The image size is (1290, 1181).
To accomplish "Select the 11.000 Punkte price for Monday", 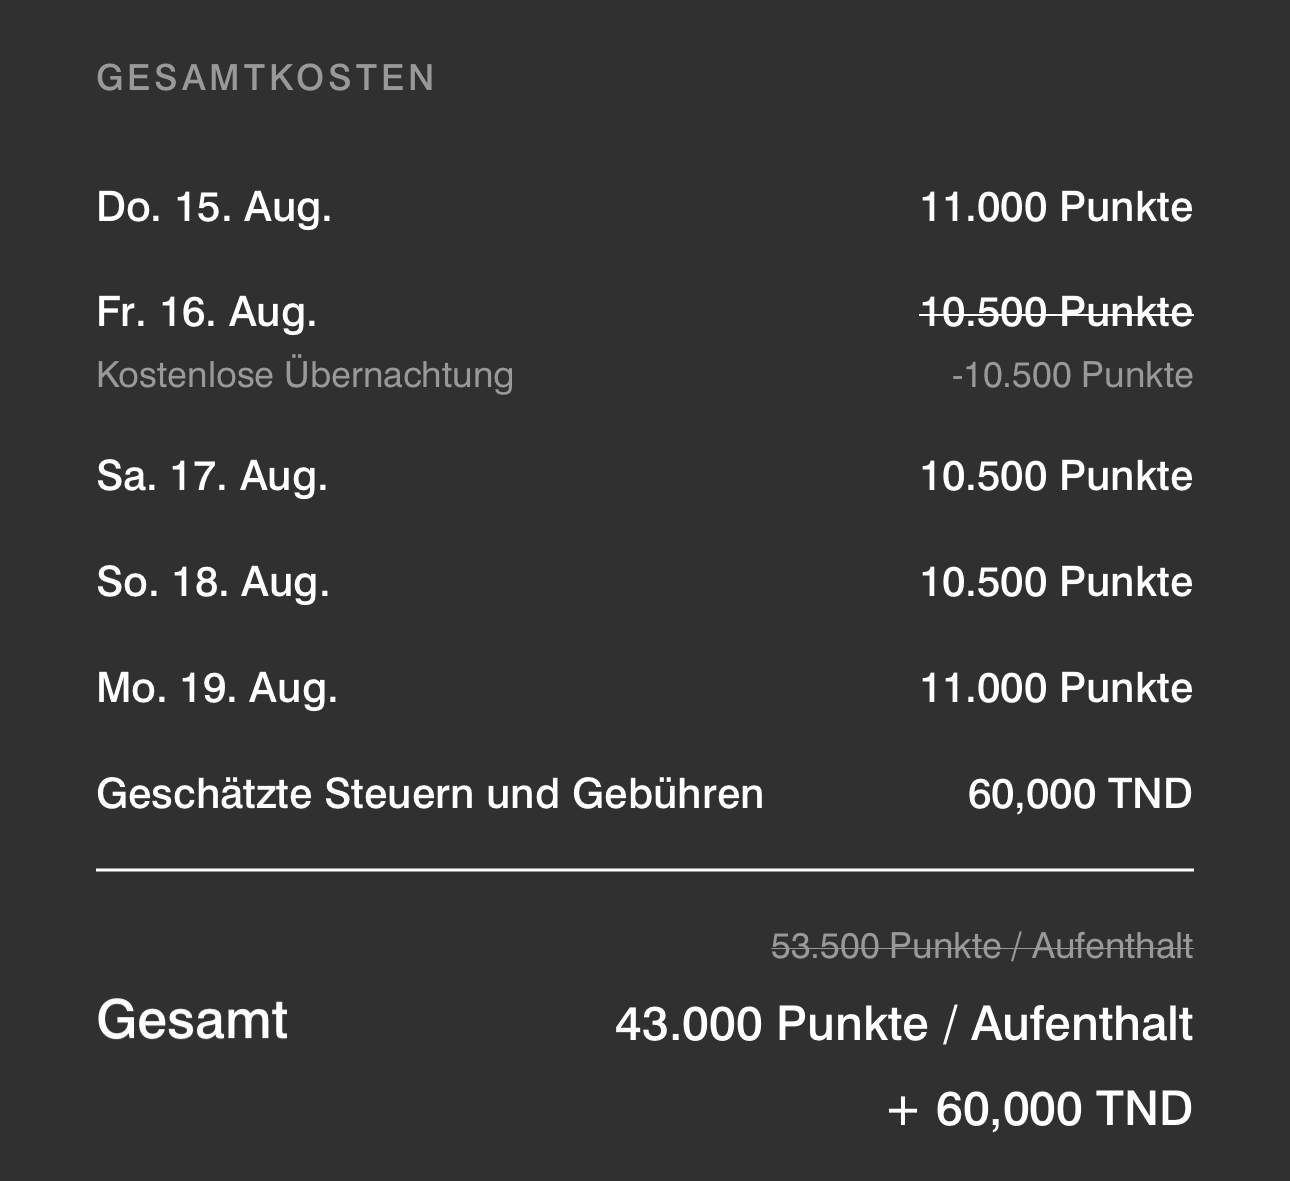I will click(x=1056, y=688).
